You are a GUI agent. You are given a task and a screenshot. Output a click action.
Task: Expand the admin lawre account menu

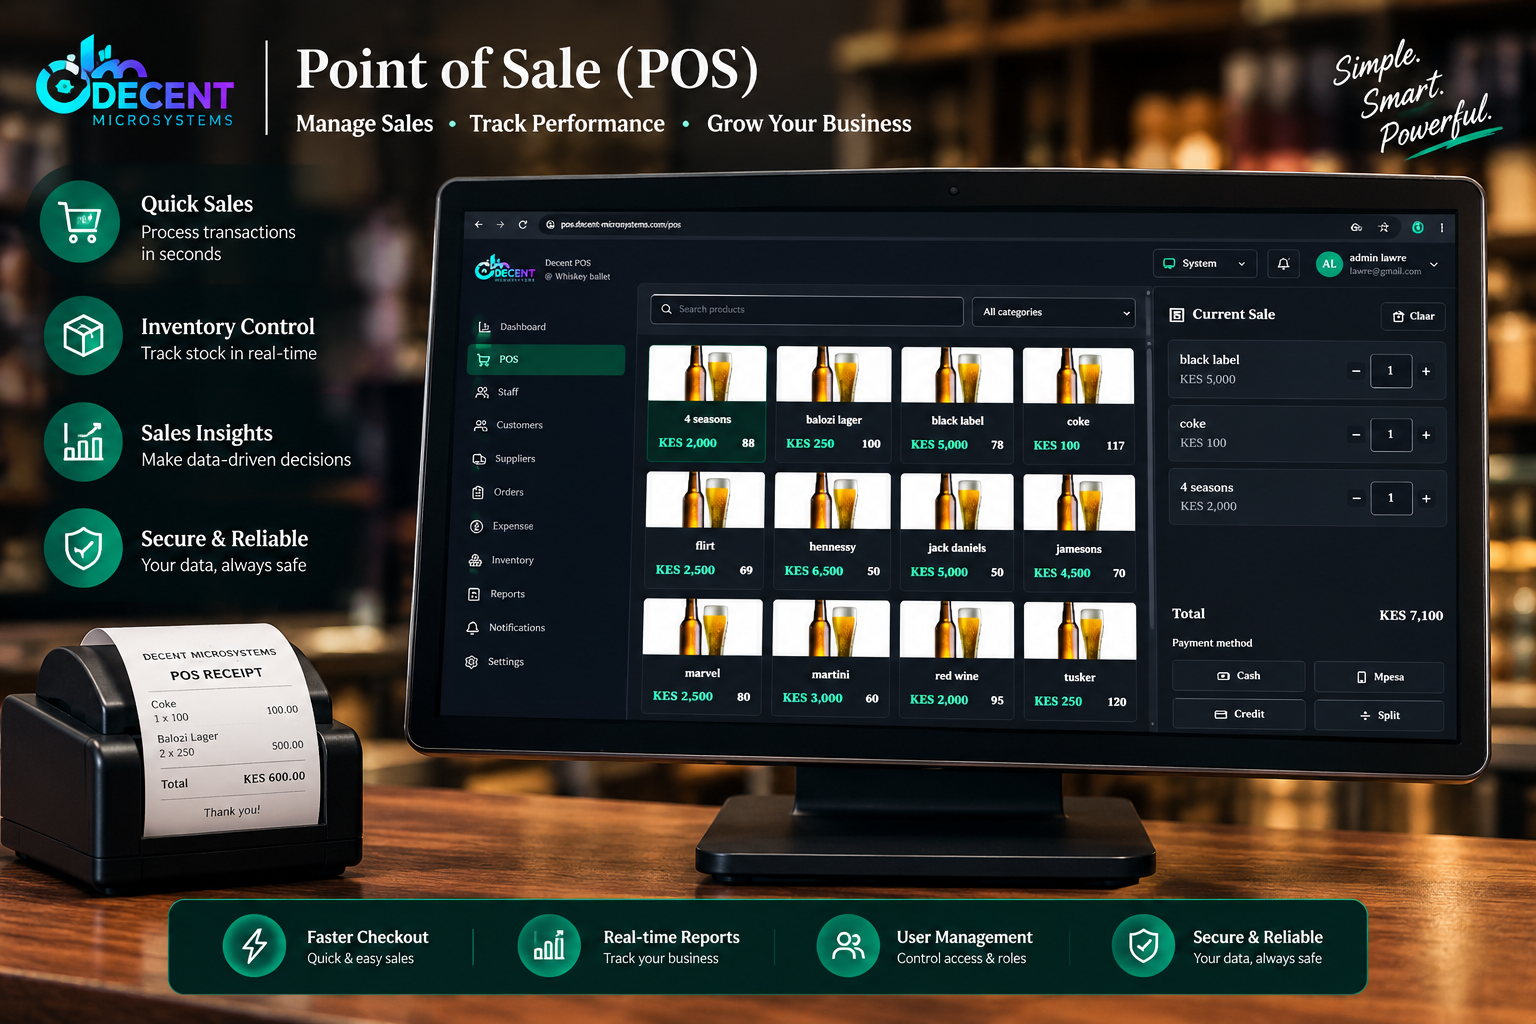tap(1434, 265)
